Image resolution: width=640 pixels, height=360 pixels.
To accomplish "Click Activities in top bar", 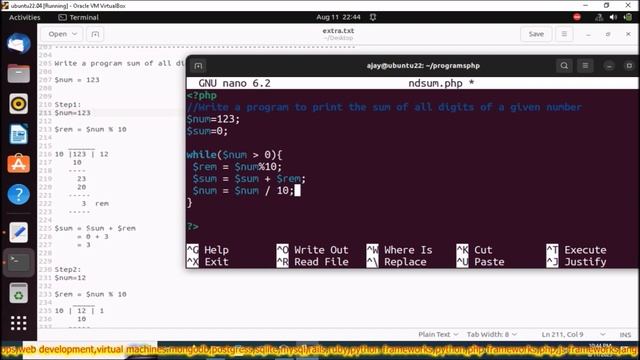I will pos(24,17).
